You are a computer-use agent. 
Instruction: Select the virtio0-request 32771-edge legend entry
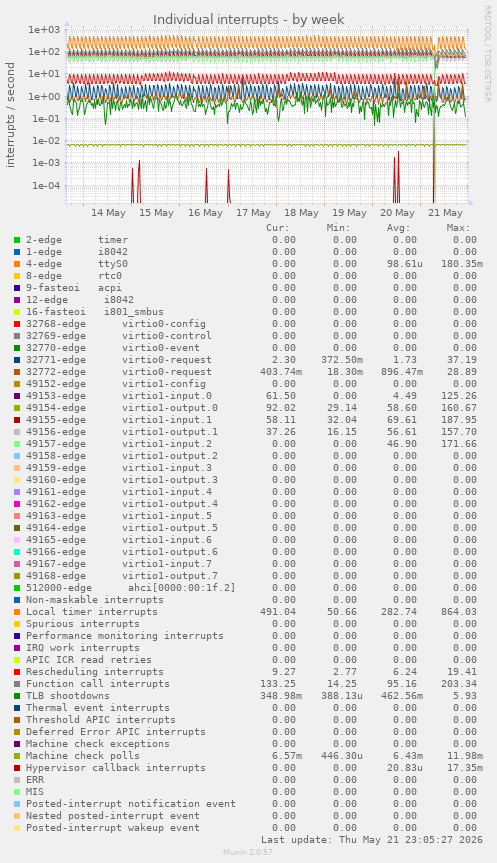tap(119, 360)
